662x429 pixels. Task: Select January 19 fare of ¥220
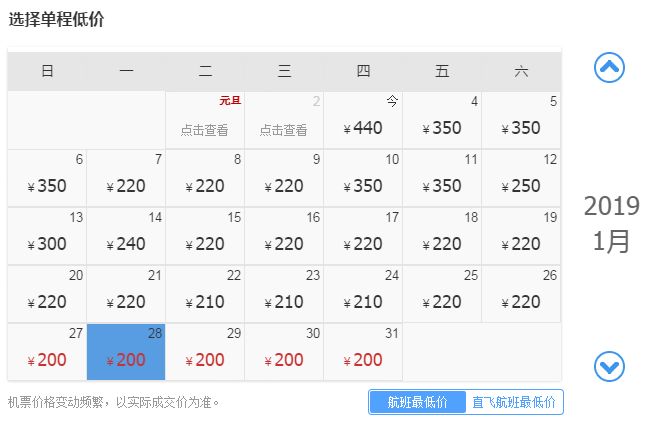click(521, 243)
